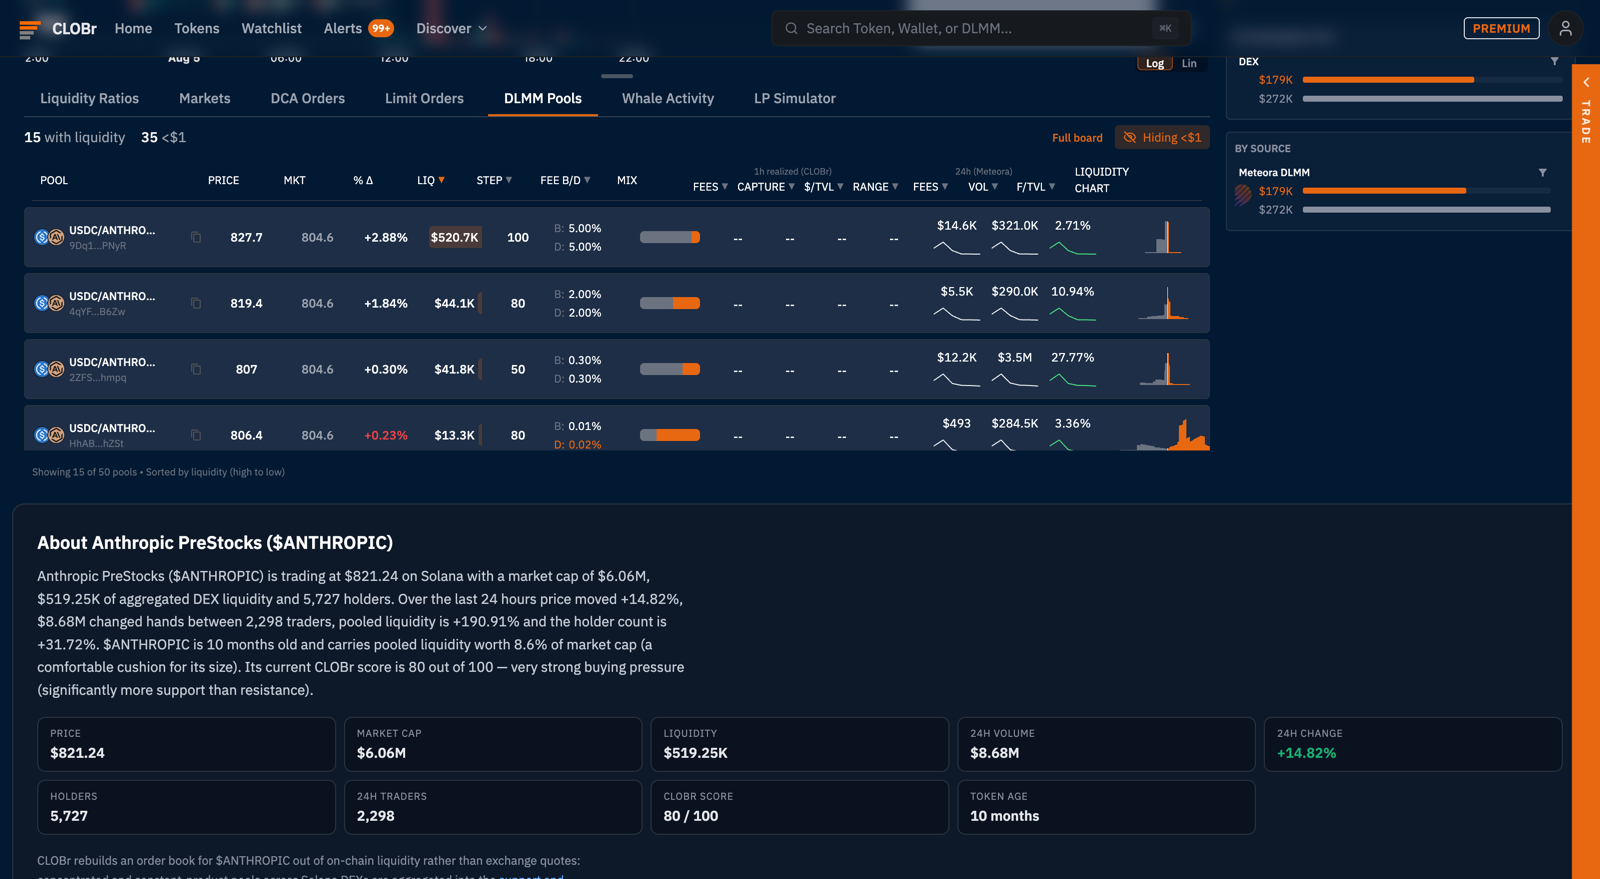Toggle the Hiding <$1 pools filter
Image resolution: width=1600 pixels, height=879 pixels.
(x=1162, y=137)
